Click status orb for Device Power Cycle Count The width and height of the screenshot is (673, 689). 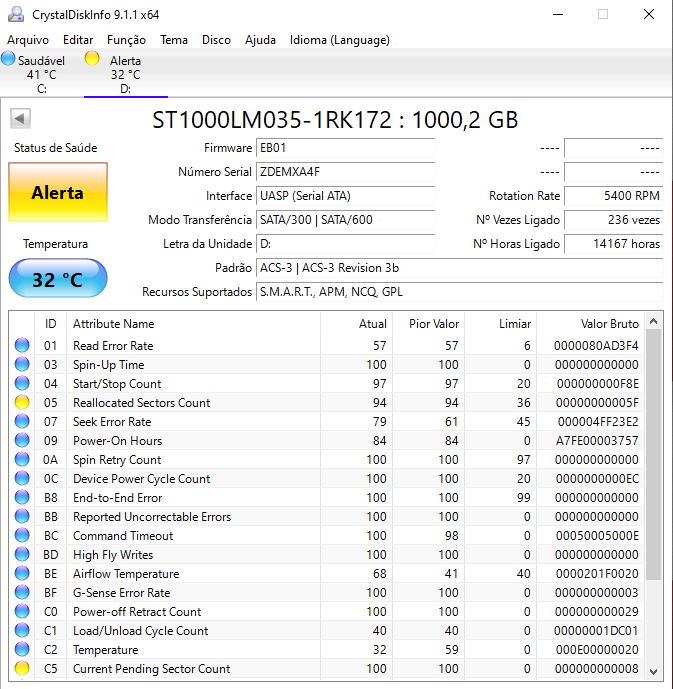tap(22, 478)
